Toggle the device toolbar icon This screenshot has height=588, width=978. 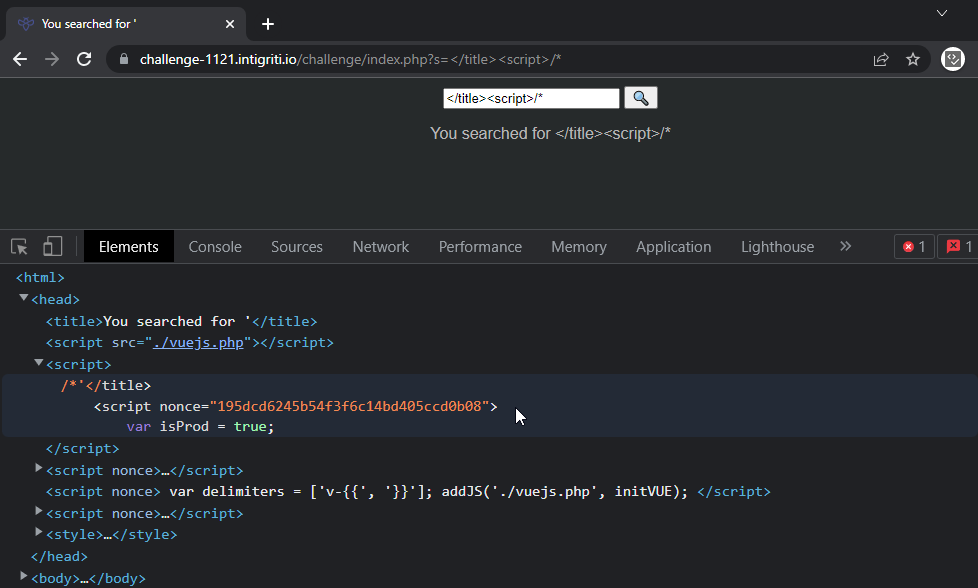52,247
